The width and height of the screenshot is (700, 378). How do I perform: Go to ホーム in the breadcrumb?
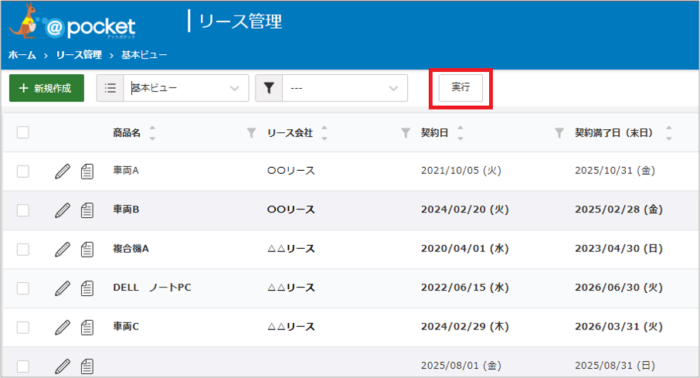pos(22,55)
